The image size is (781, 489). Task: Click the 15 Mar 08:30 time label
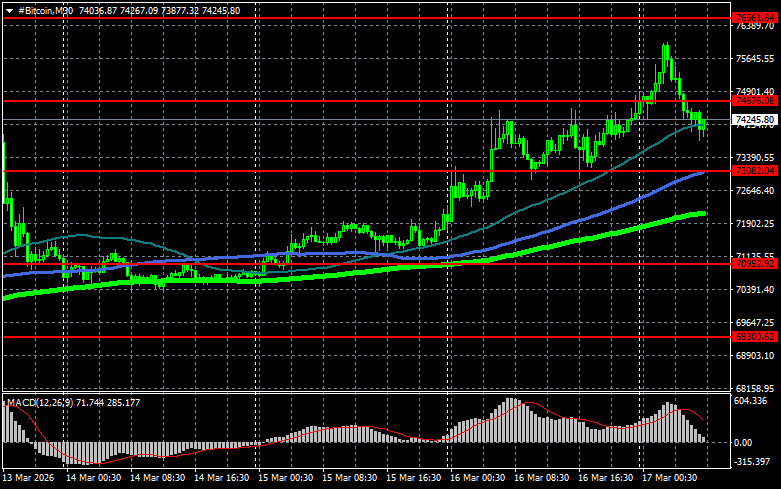[350, 478]
